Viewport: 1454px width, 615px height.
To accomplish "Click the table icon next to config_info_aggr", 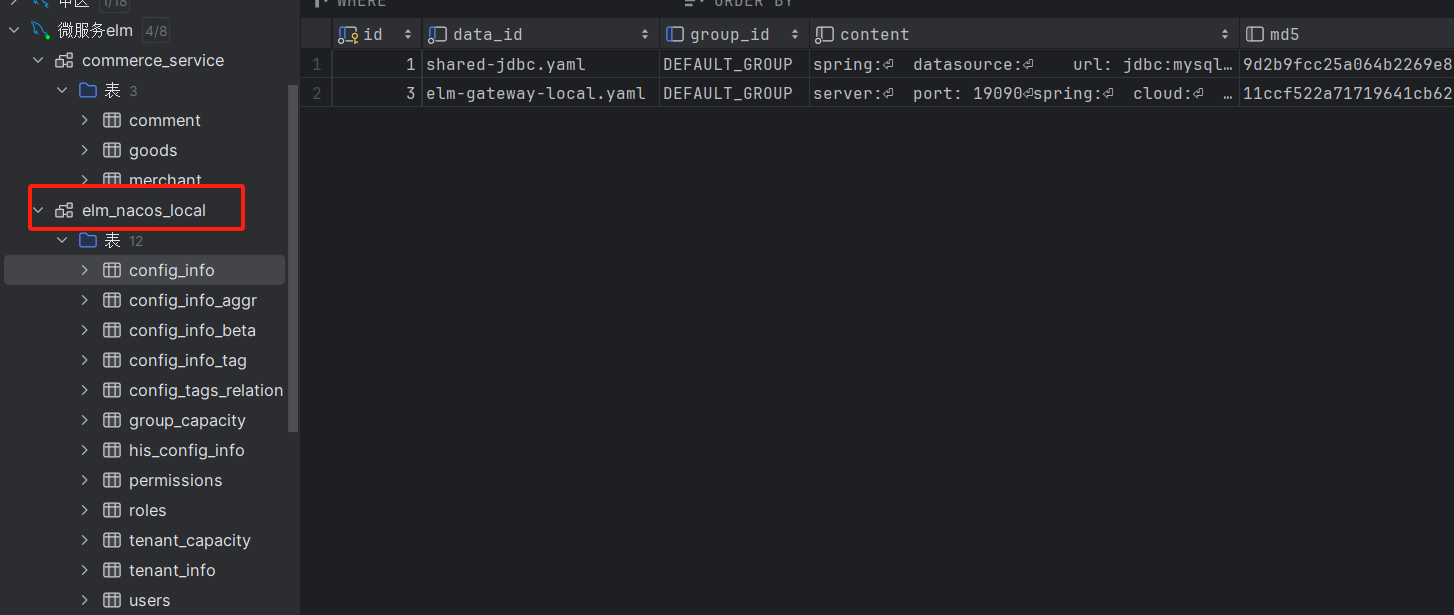I will coord(112,300).
